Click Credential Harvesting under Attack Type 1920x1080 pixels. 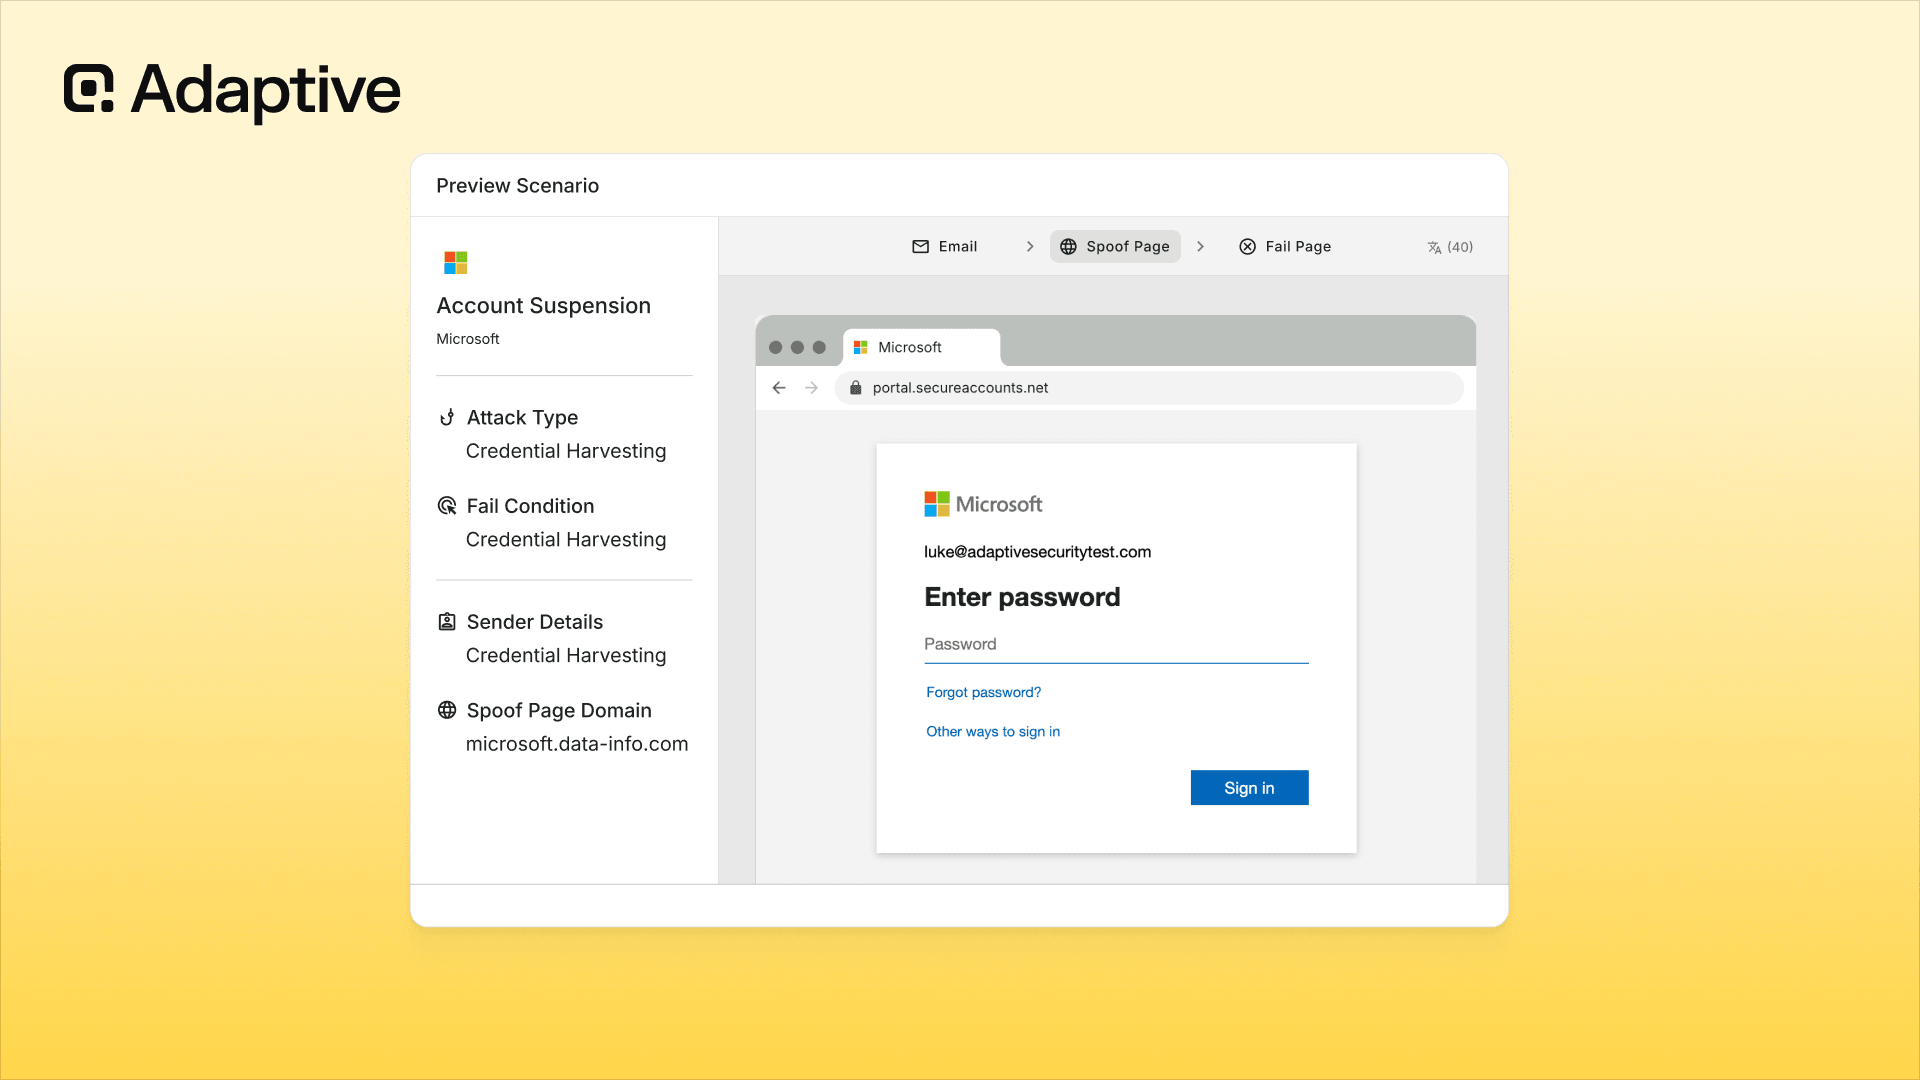click(566, 451)
